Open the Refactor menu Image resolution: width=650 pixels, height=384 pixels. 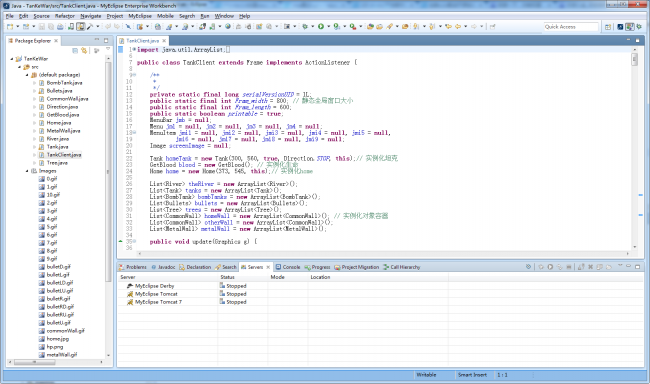[x=65, y=16]
